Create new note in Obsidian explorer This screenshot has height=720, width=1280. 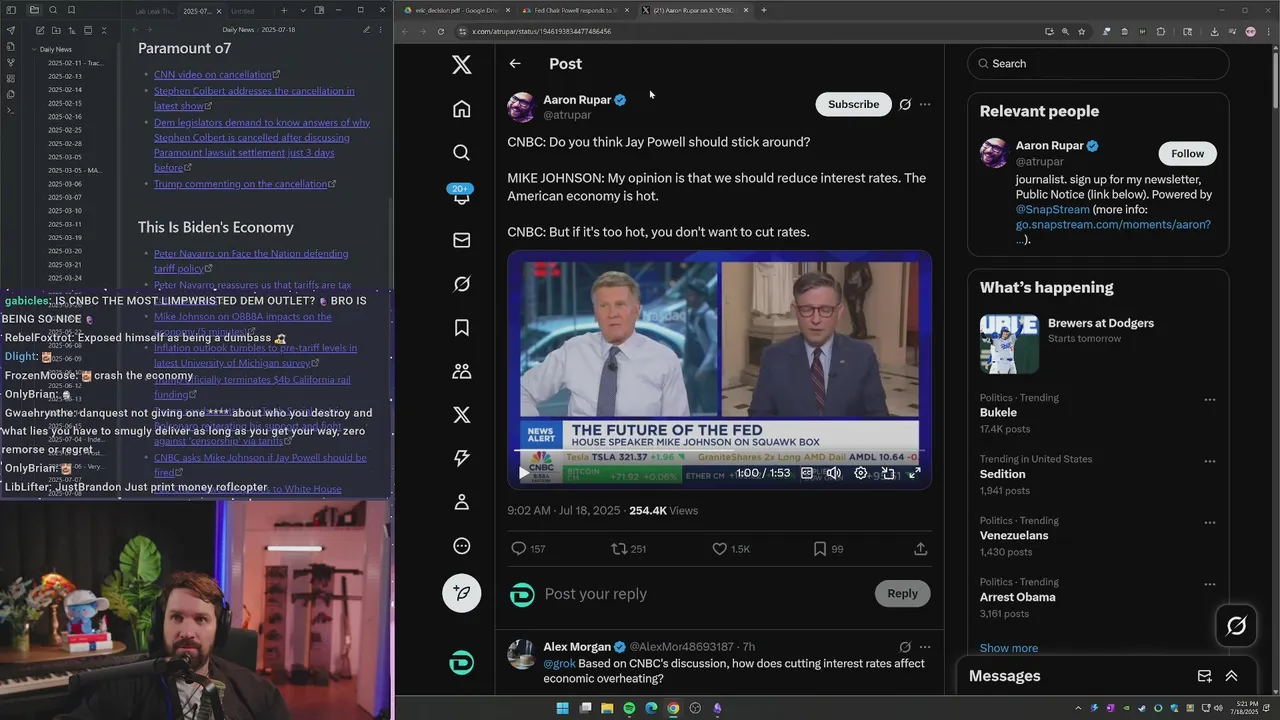pyautogui.click(x=38, y=30)
